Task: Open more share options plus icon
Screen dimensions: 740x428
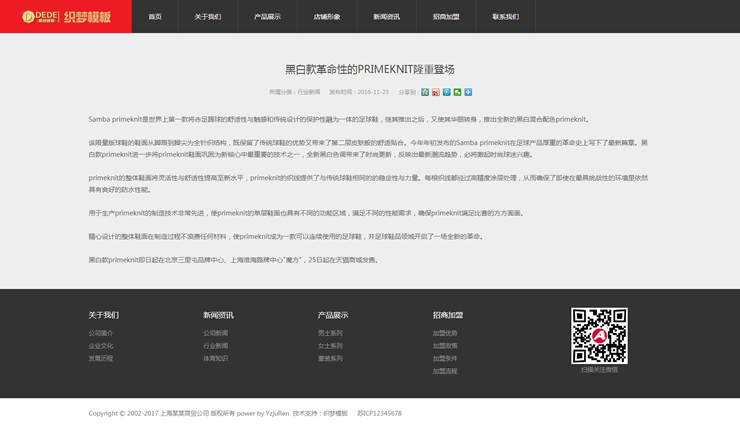Action: [468, 92]
